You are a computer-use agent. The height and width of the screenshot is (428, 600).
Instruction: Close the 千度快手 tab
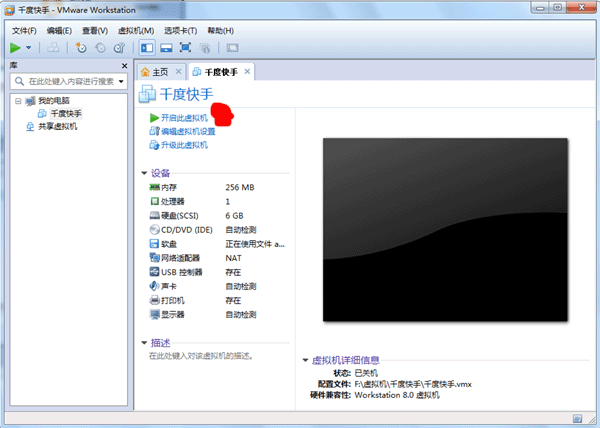pos(247,71)
